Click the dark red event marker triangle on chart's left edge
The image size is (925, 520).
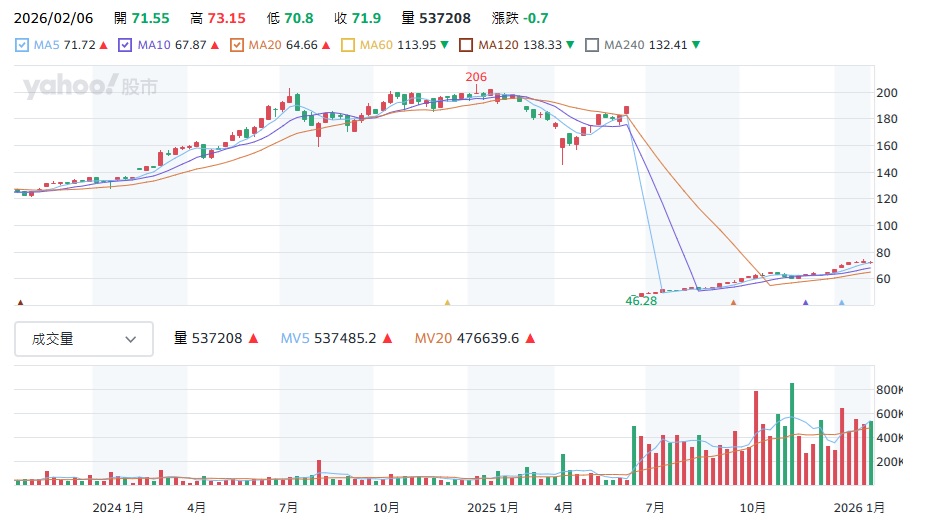point(20,301)
